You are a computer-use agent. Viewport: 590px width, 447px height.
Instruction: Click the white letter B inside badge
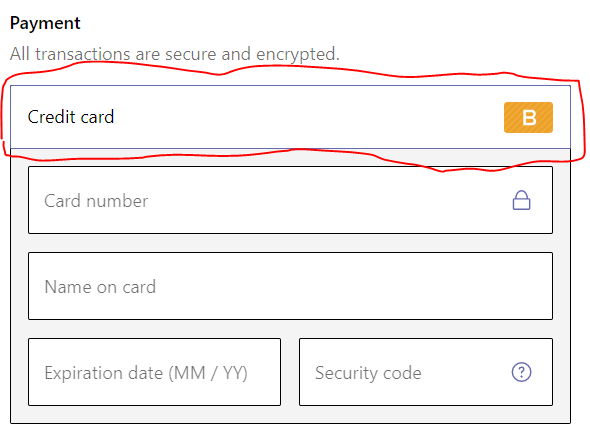point(529,118)
